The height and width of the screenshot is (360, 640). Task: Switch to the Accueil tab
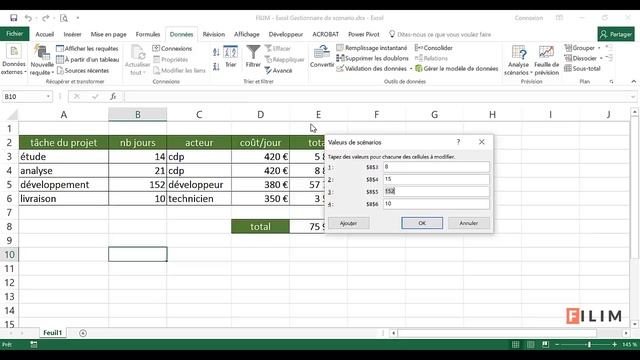tap(44, 34)
